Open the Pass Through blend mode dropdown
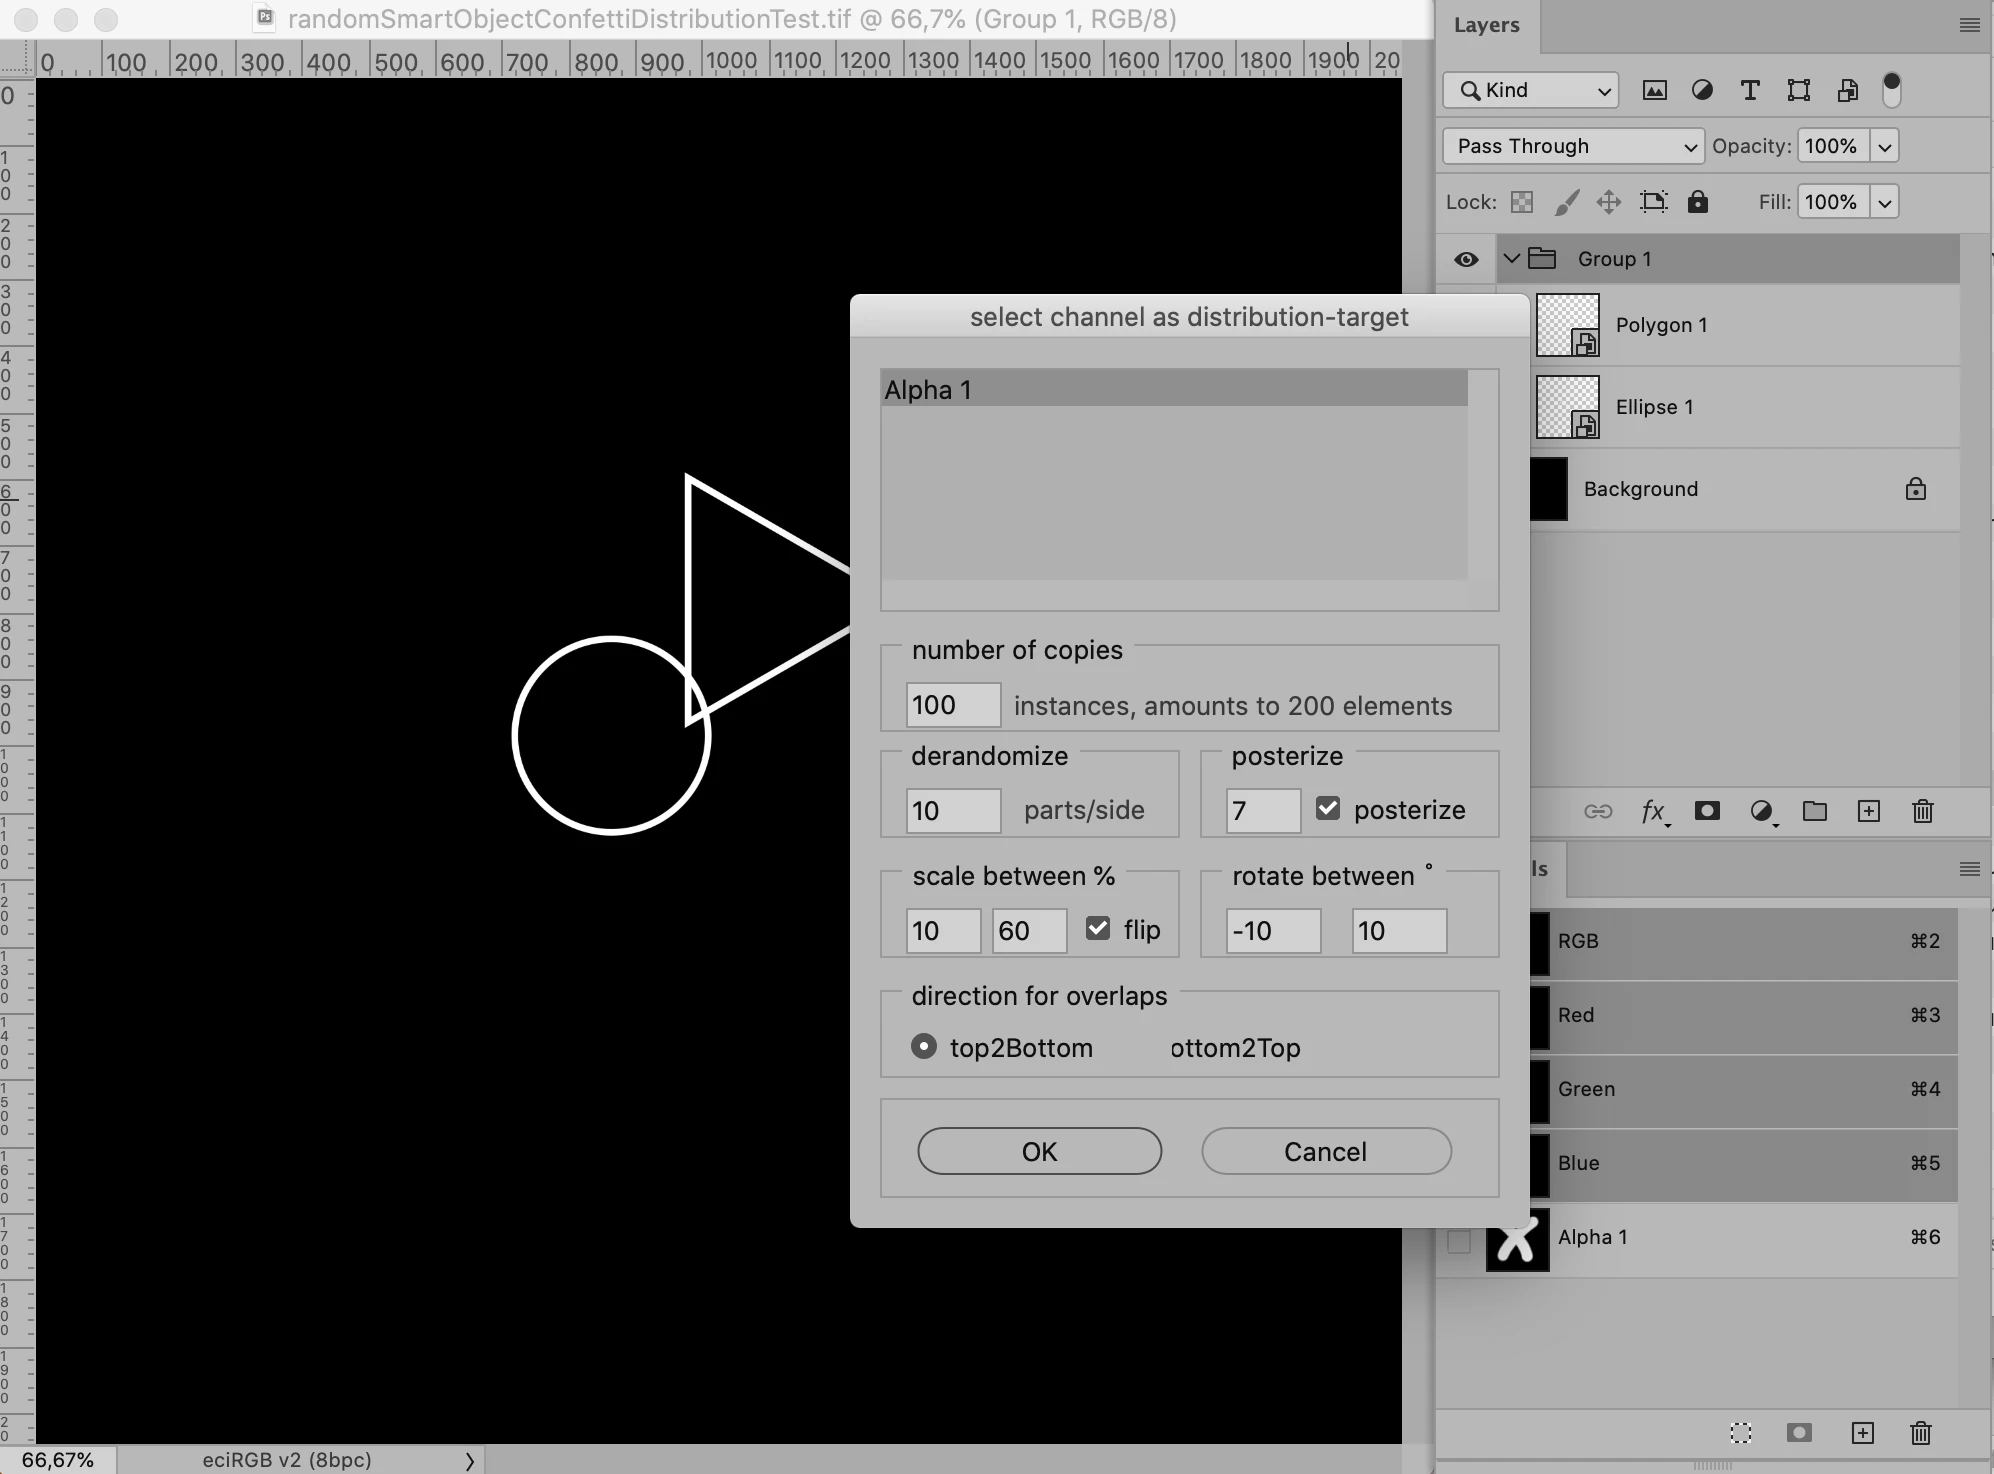 click(x=1572, y=146)
